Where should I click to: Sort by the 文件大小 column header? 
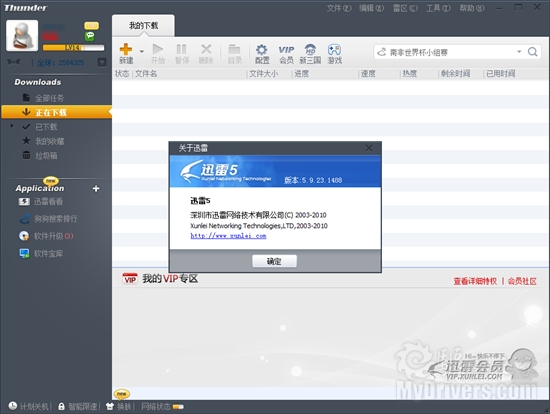click(x=263, y=74)
